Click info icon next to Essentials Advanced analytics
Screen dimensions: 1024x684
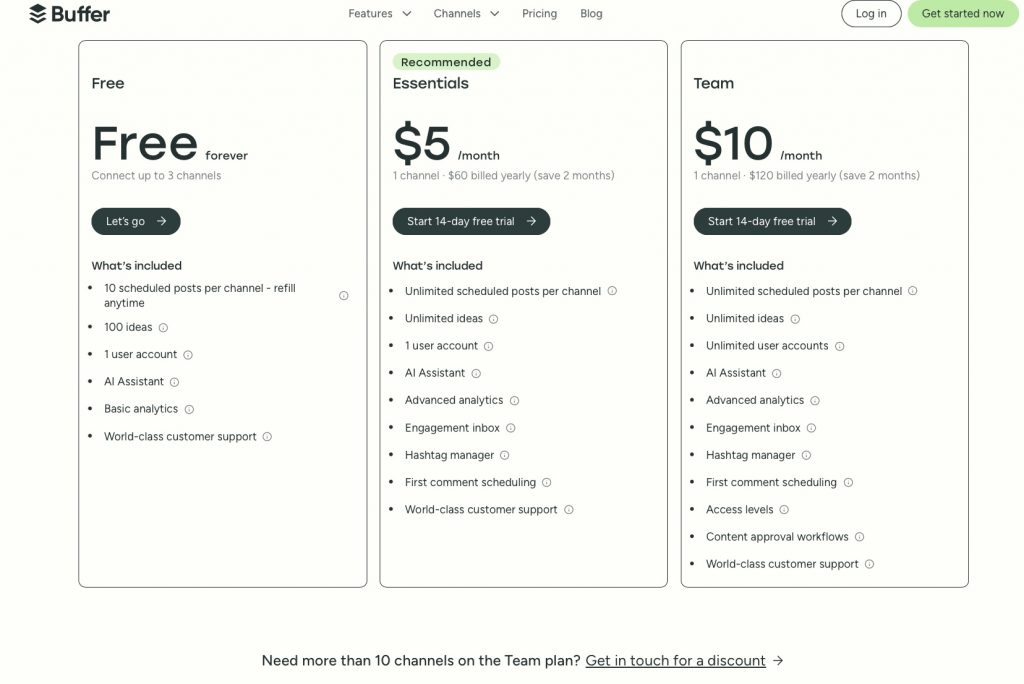[514, 400]
